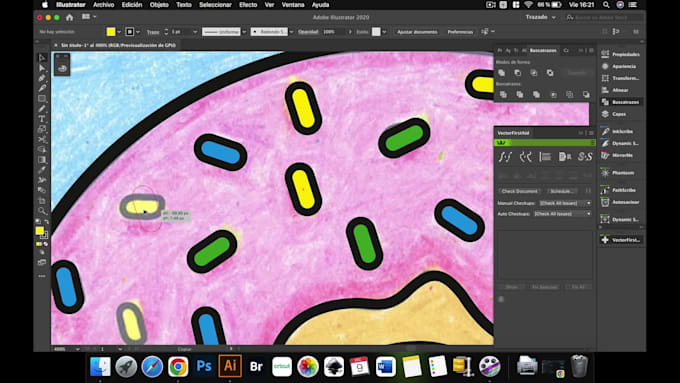Click the Crop pathfinder icon
The image size is (680, 383).
point(553,95)
